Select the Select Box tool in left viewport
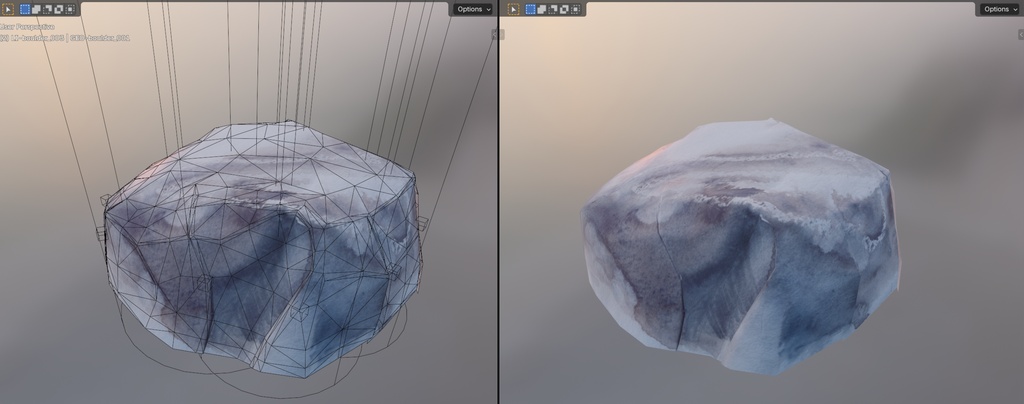 (8, 9)
